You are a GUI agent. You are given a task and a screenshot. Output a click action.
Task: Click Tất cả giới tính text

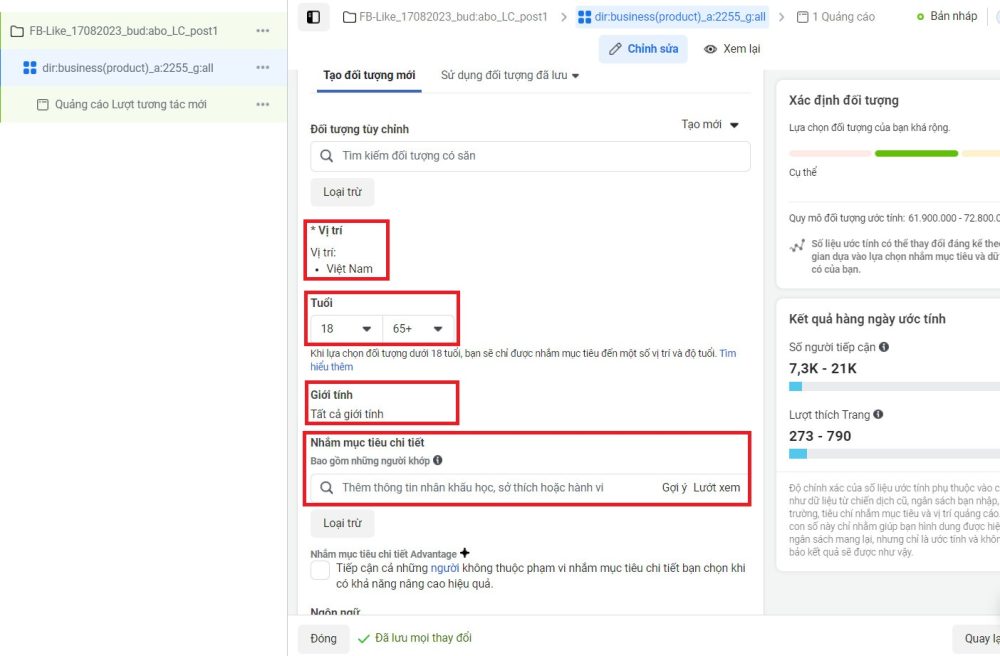(x=347, y=414)
